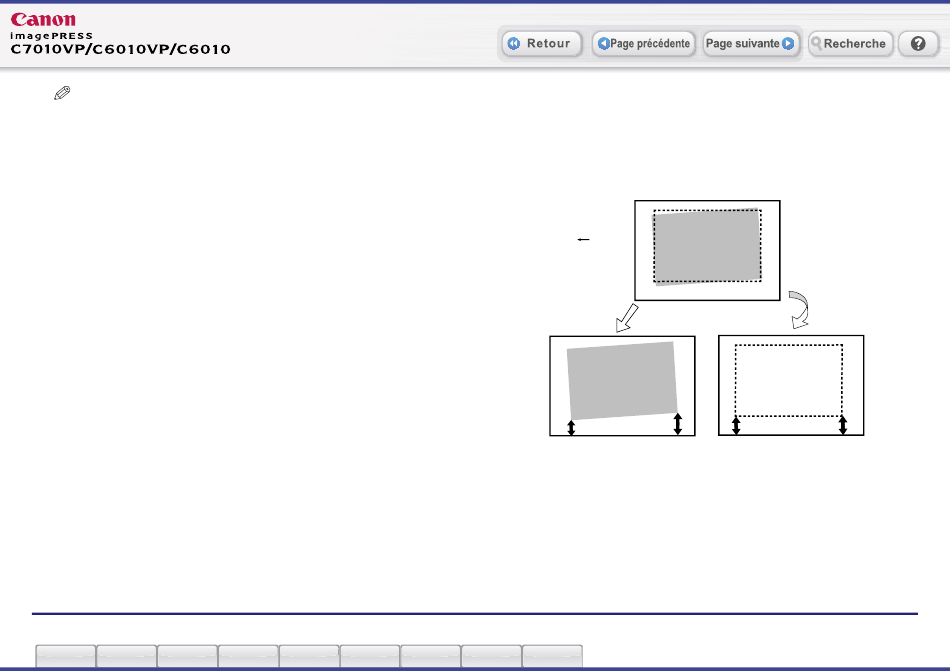
Task: Open the Recherche search button
Action: [x=850, y=44]
